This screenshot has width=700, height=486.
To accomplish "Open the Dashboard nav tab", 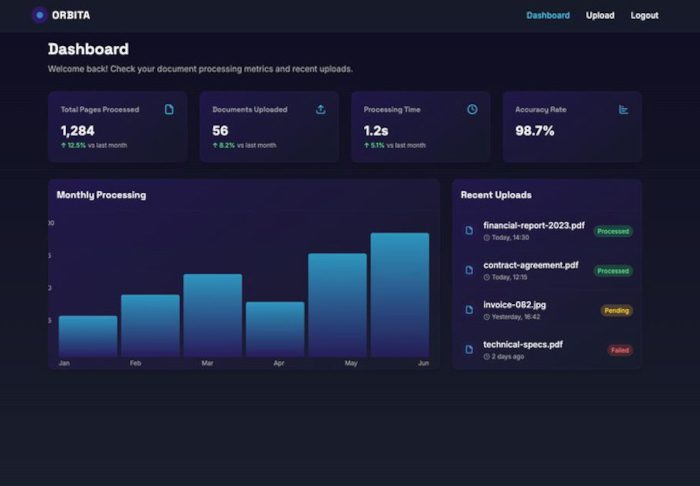I will (548, 16).
